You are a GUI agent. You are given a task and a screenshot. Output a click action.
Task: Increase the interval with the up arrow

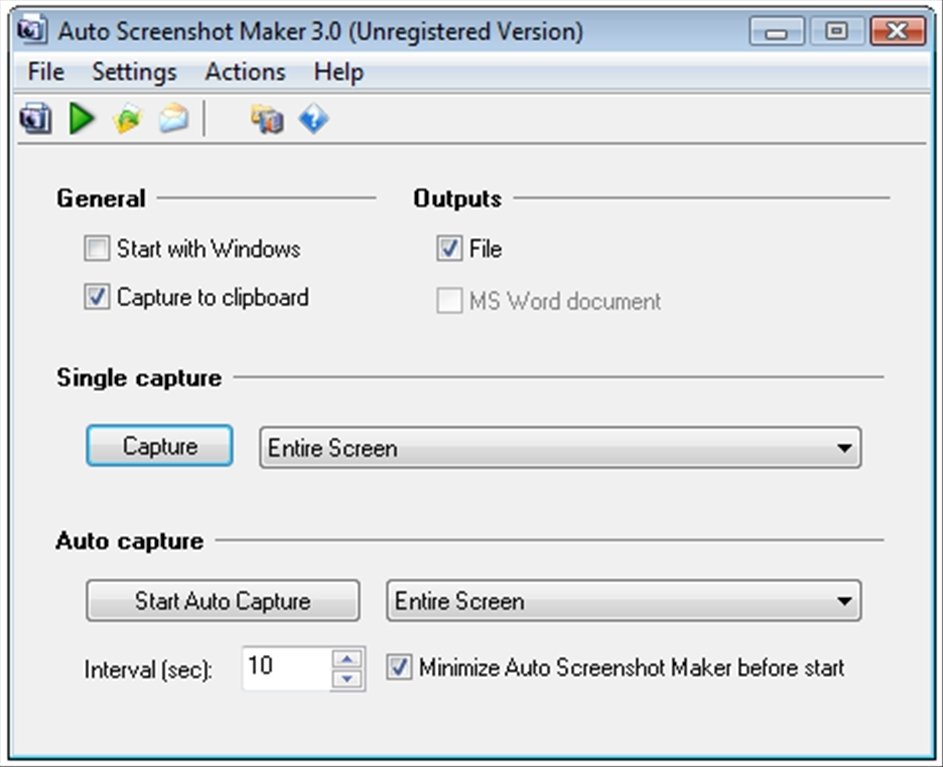pos(348,659)
